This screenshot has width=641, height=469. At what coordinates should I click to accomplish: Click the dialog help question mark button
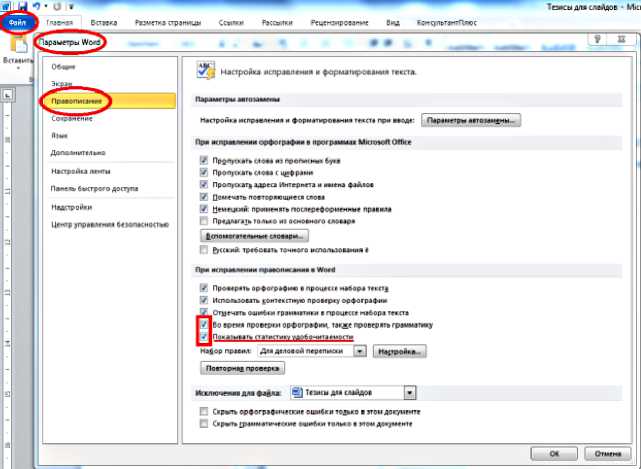coord(597,40)
